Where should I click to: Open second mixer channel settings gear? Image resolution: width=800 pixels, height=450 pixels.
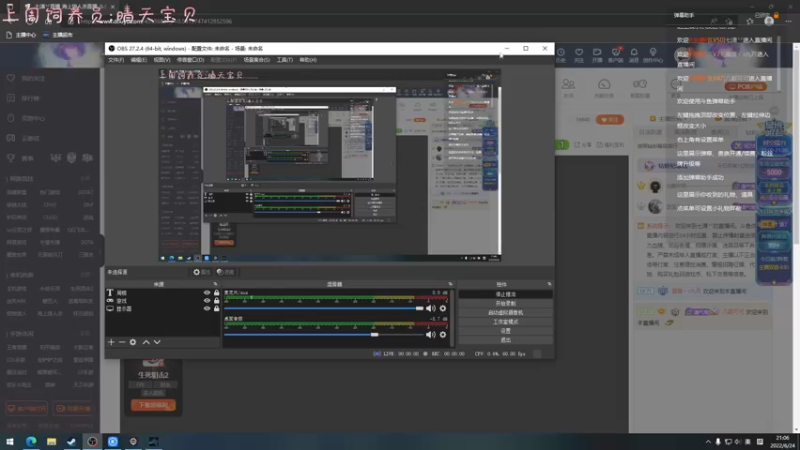click(443, 335)
